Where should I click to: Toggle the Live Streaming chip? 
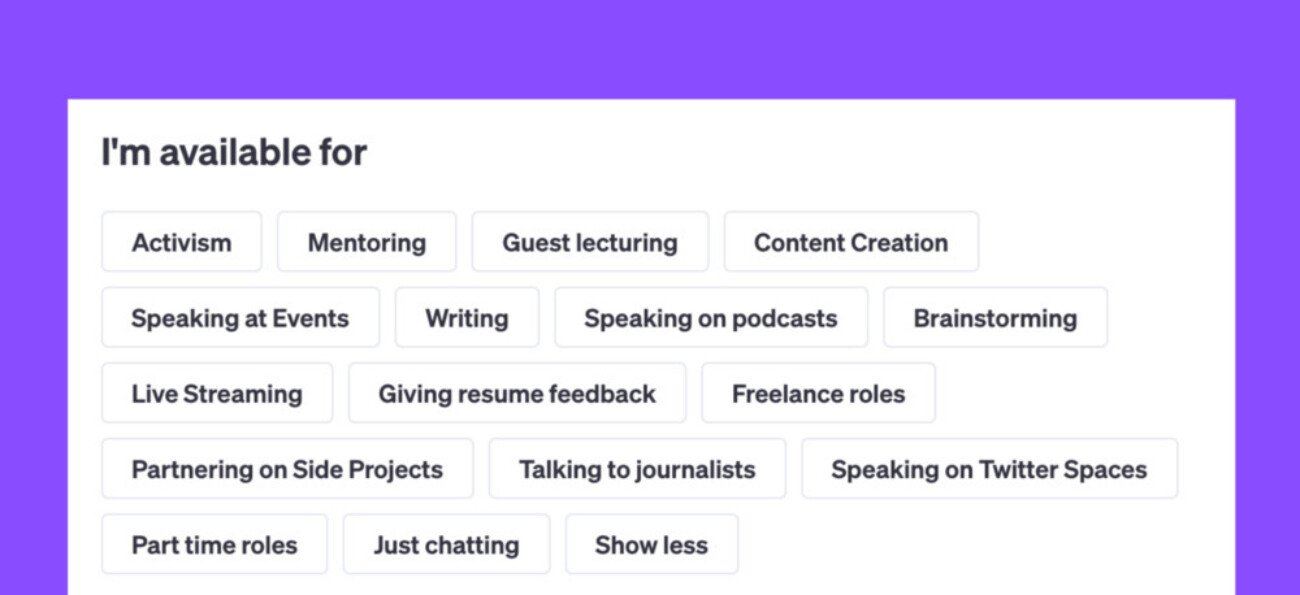point(216,393)
